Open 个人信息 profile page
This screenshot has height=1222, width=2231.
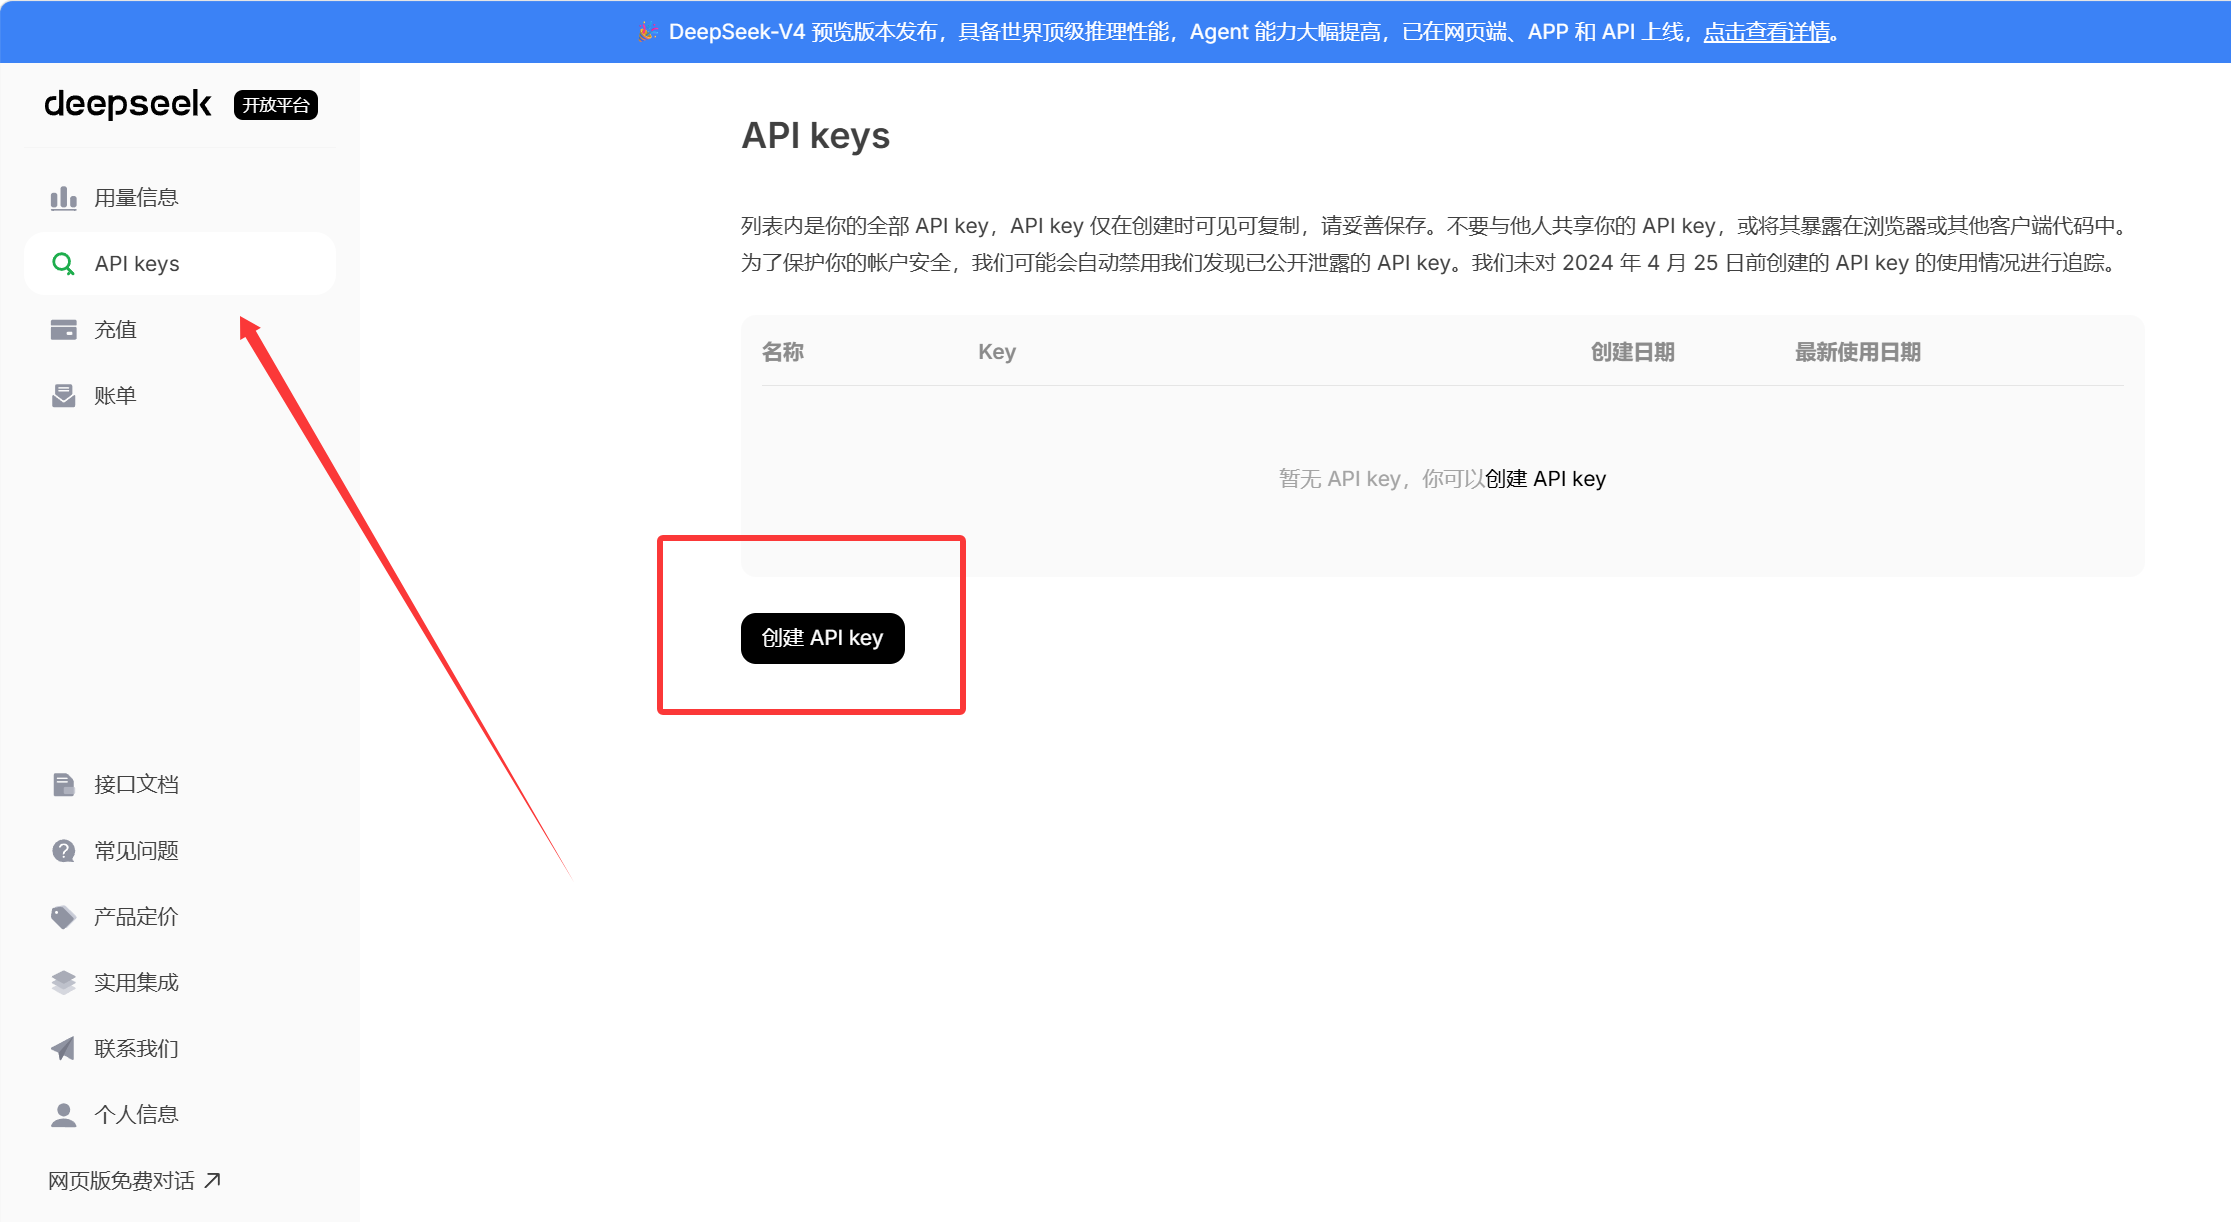tap(180, 1115)
